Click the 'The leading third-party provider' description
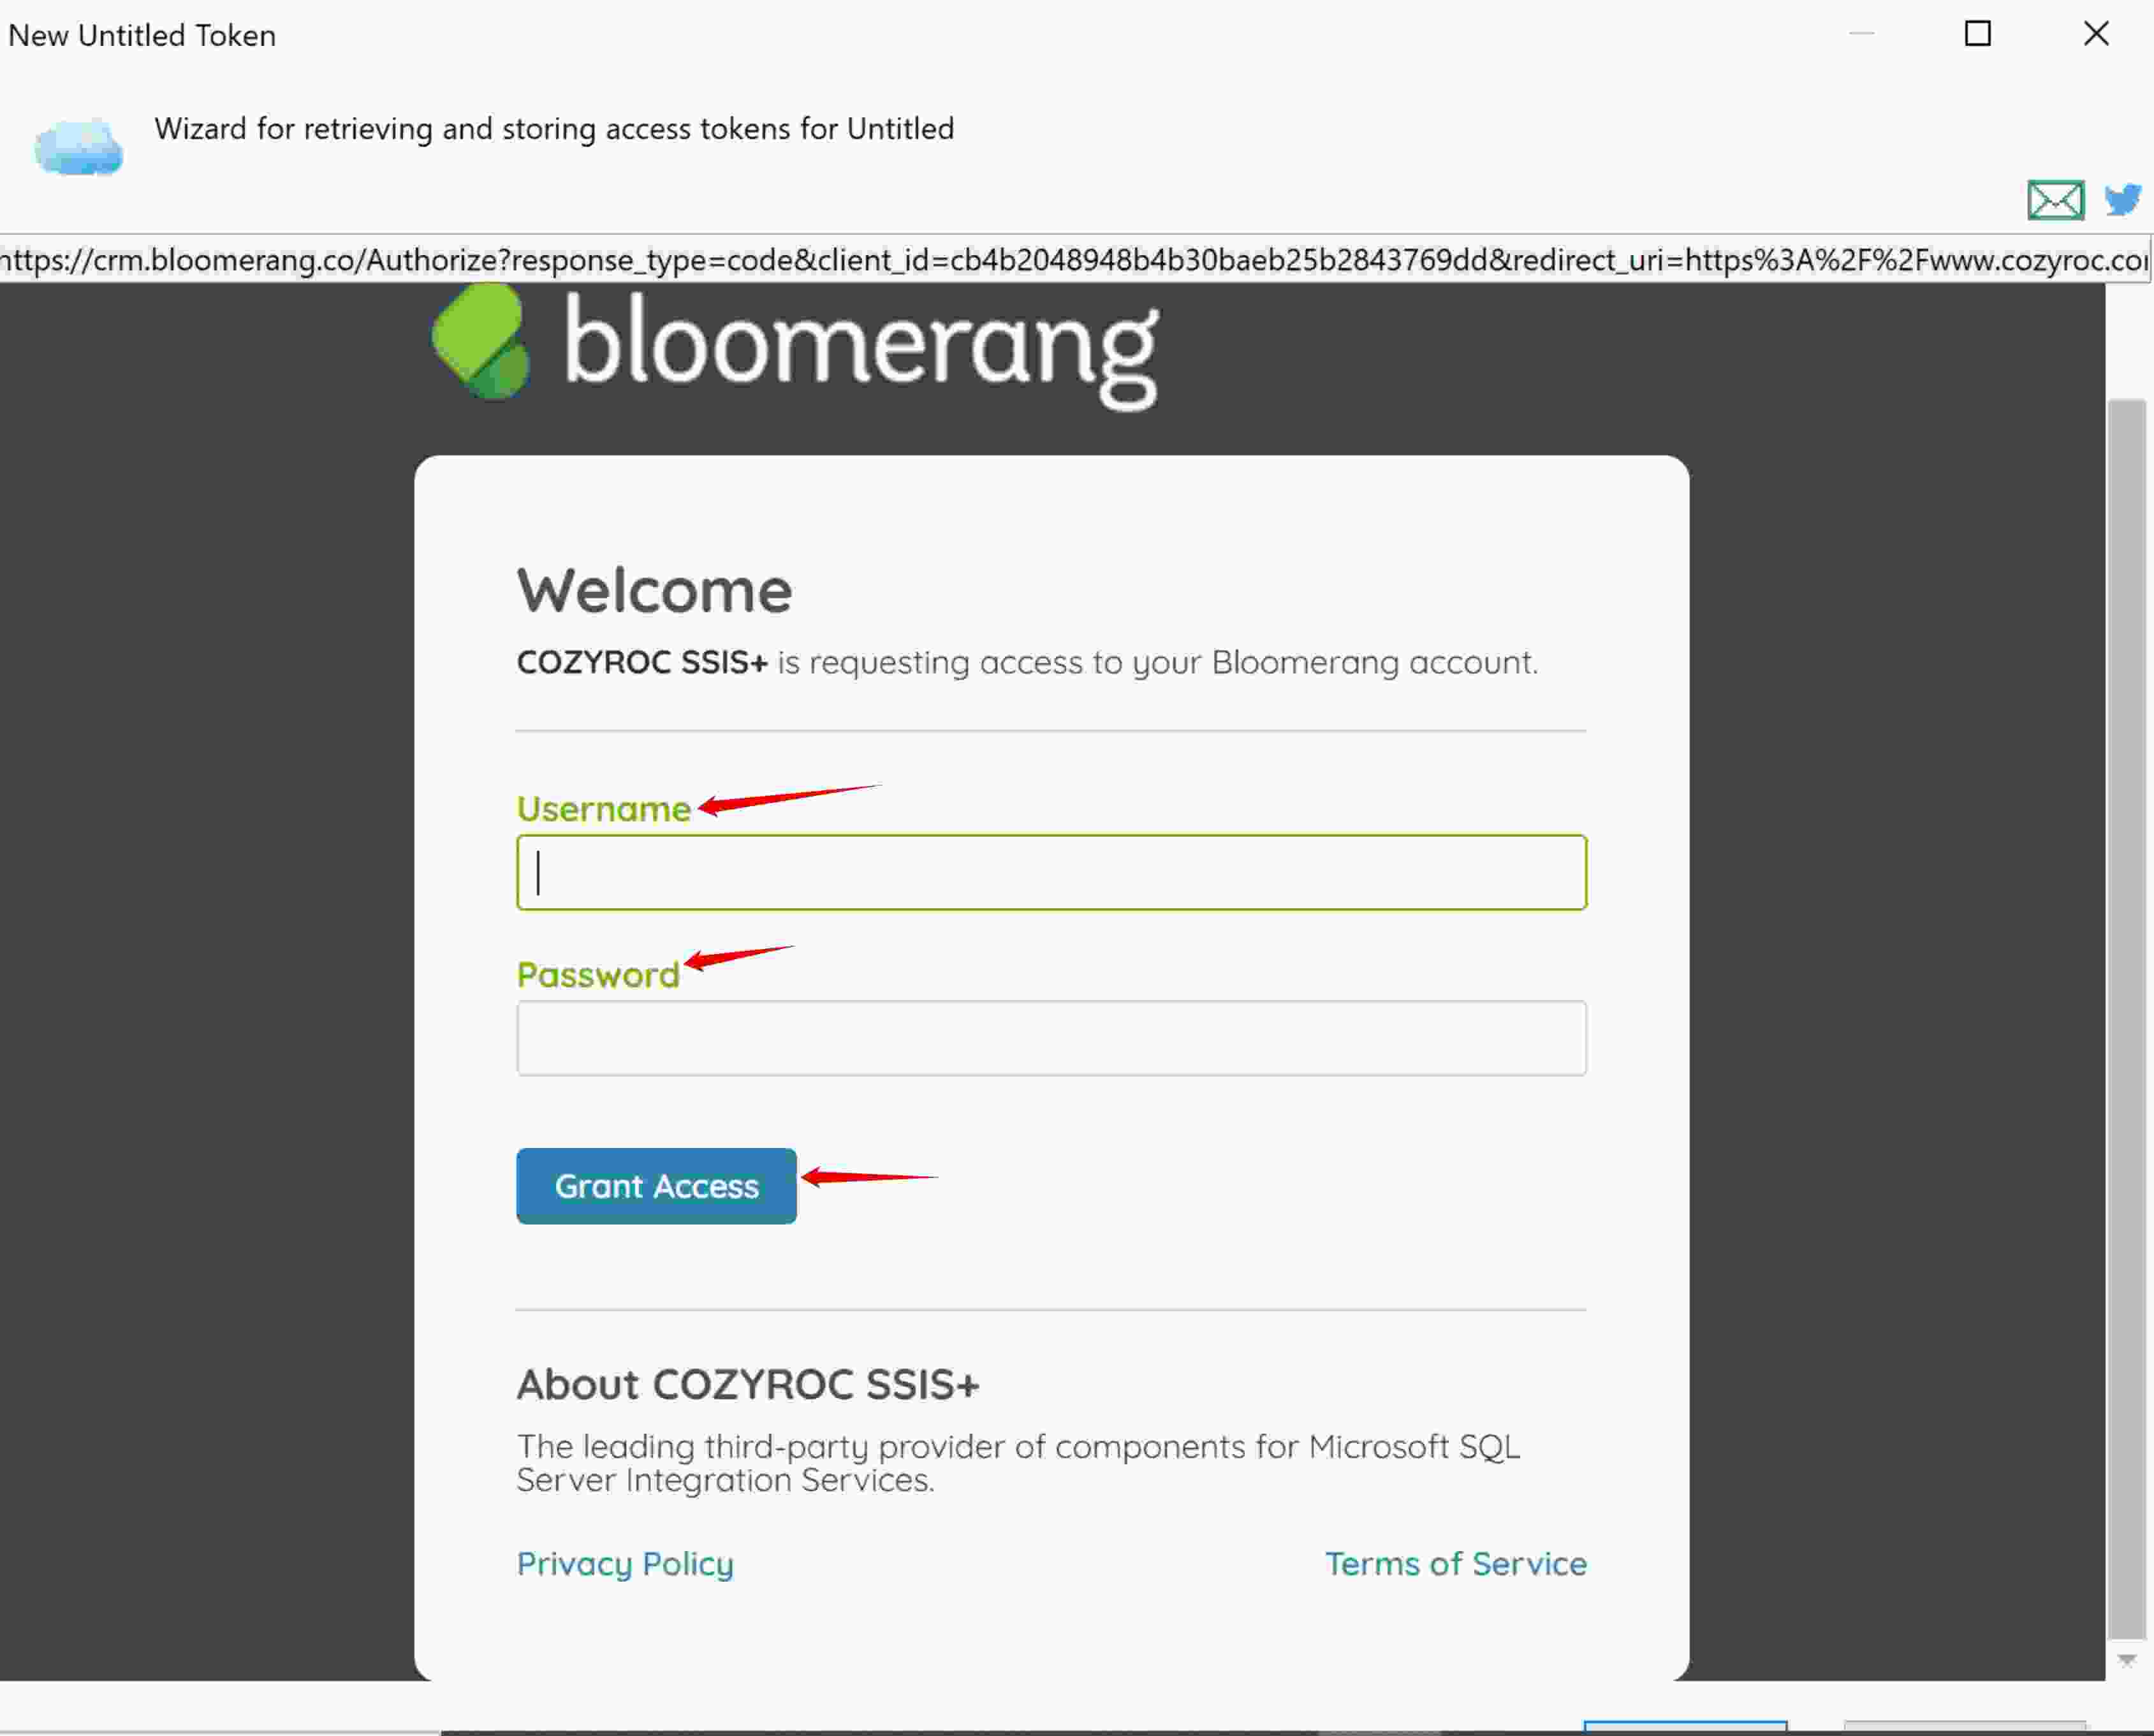This screenshot has width=2154, height=1736. pyautogui.click(x=1018, y=1463)
